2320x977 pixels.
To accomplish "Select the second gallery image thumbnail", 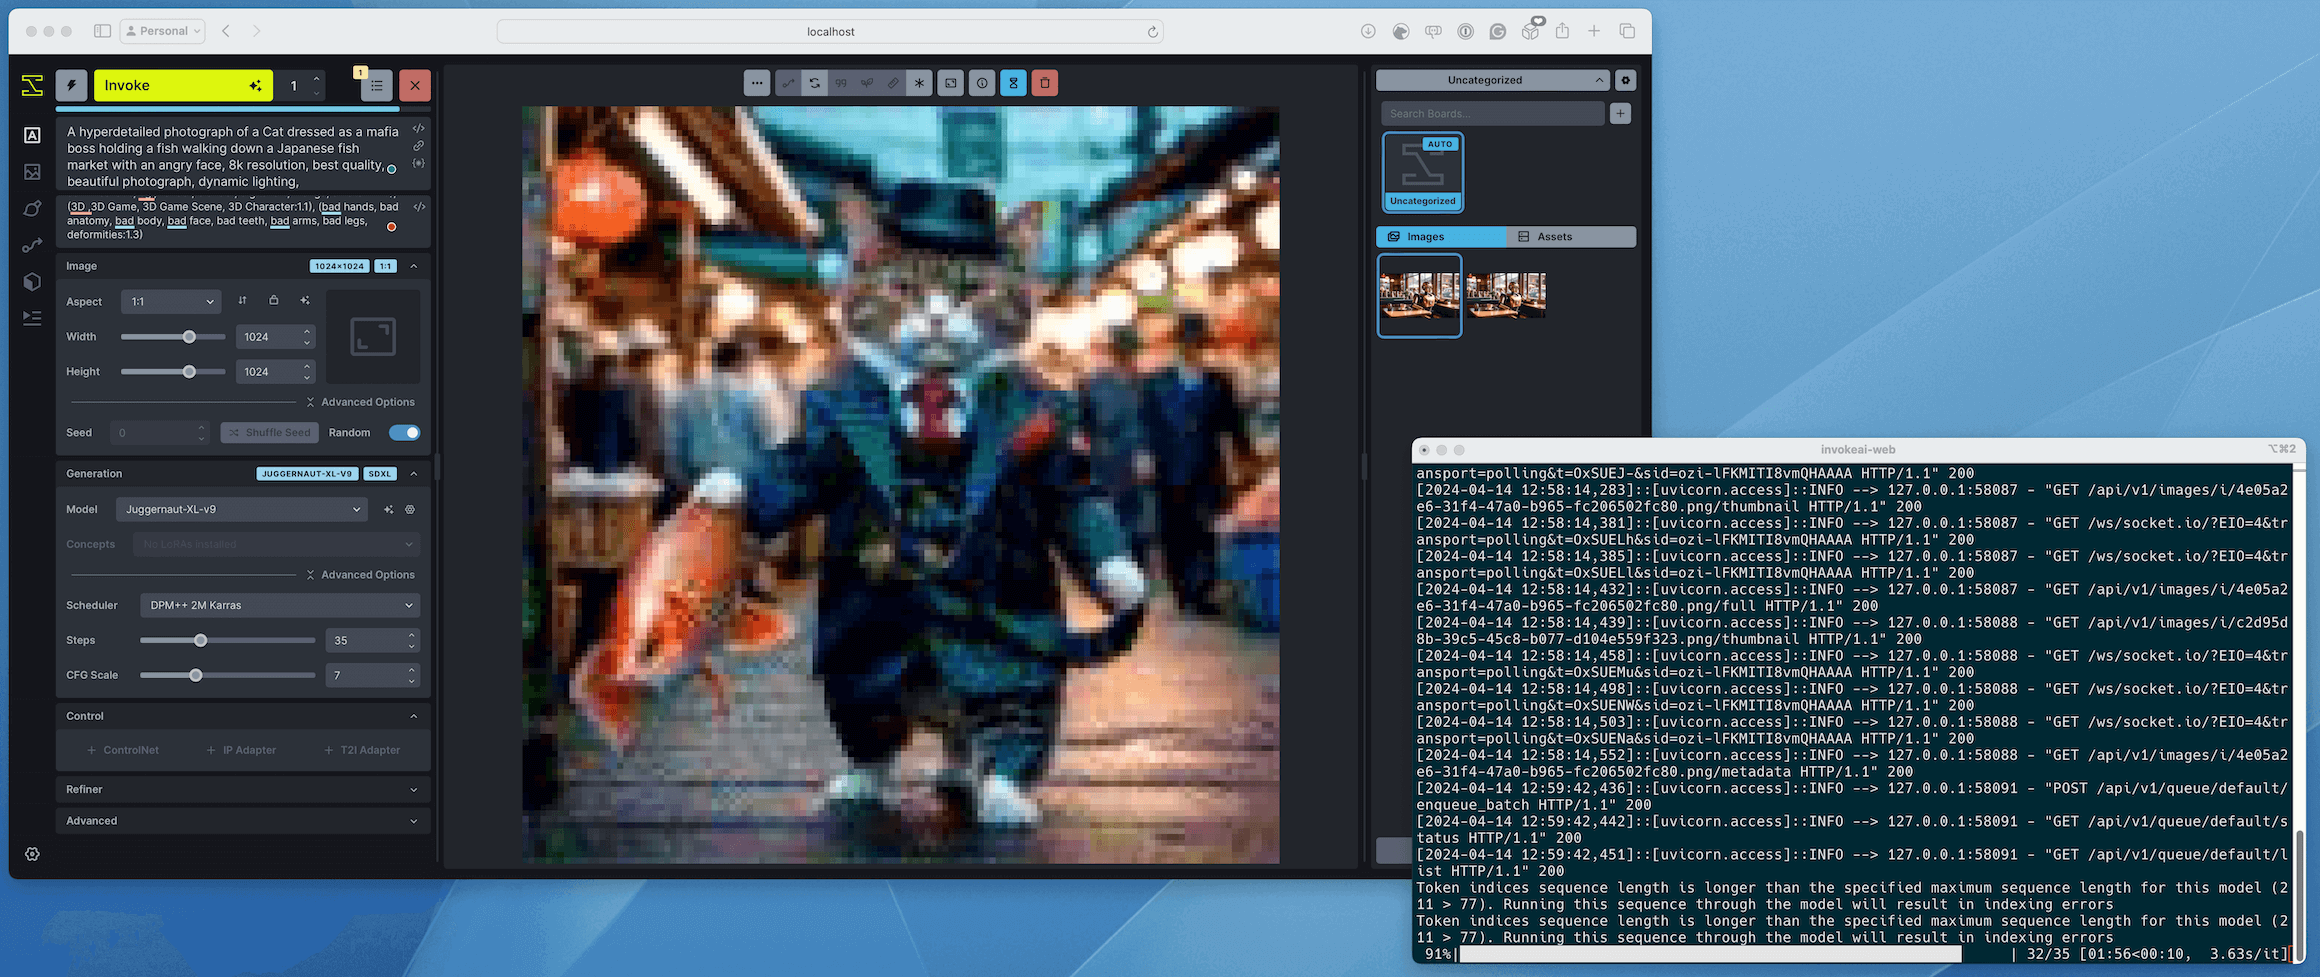I will [x=1506, y=295].
